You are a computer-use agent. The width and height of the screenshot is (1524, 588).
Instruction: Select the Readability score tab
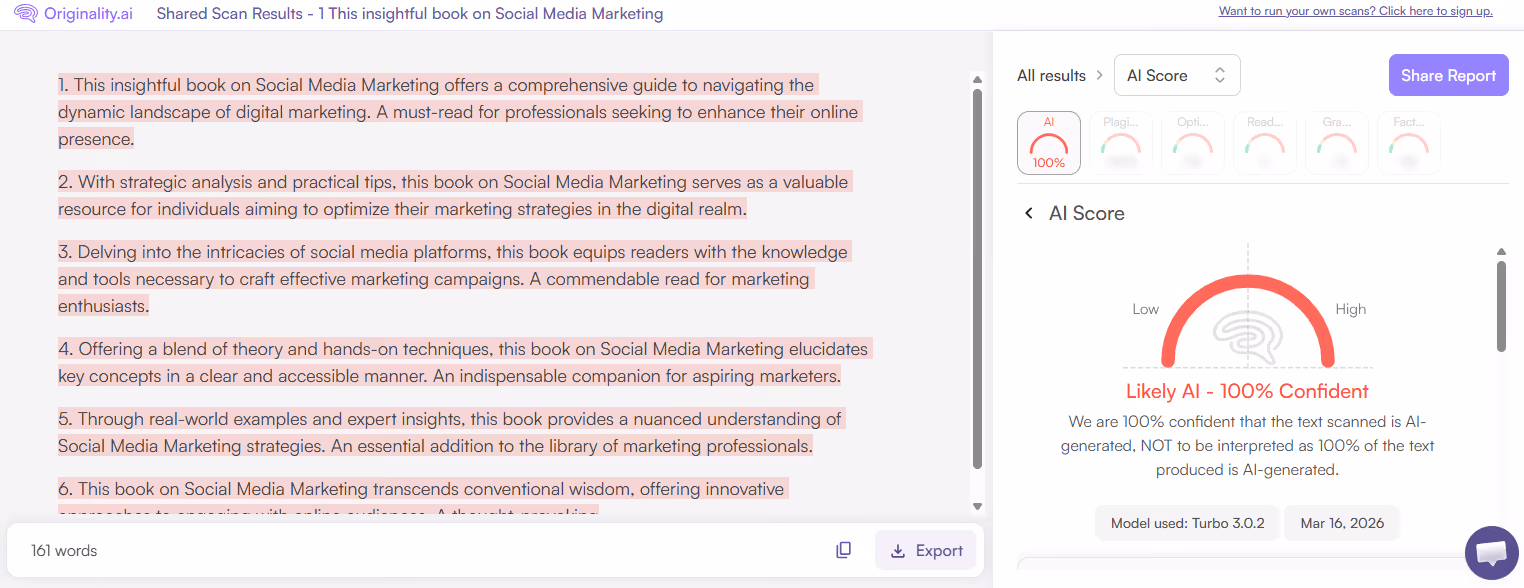click(1265, 143)
